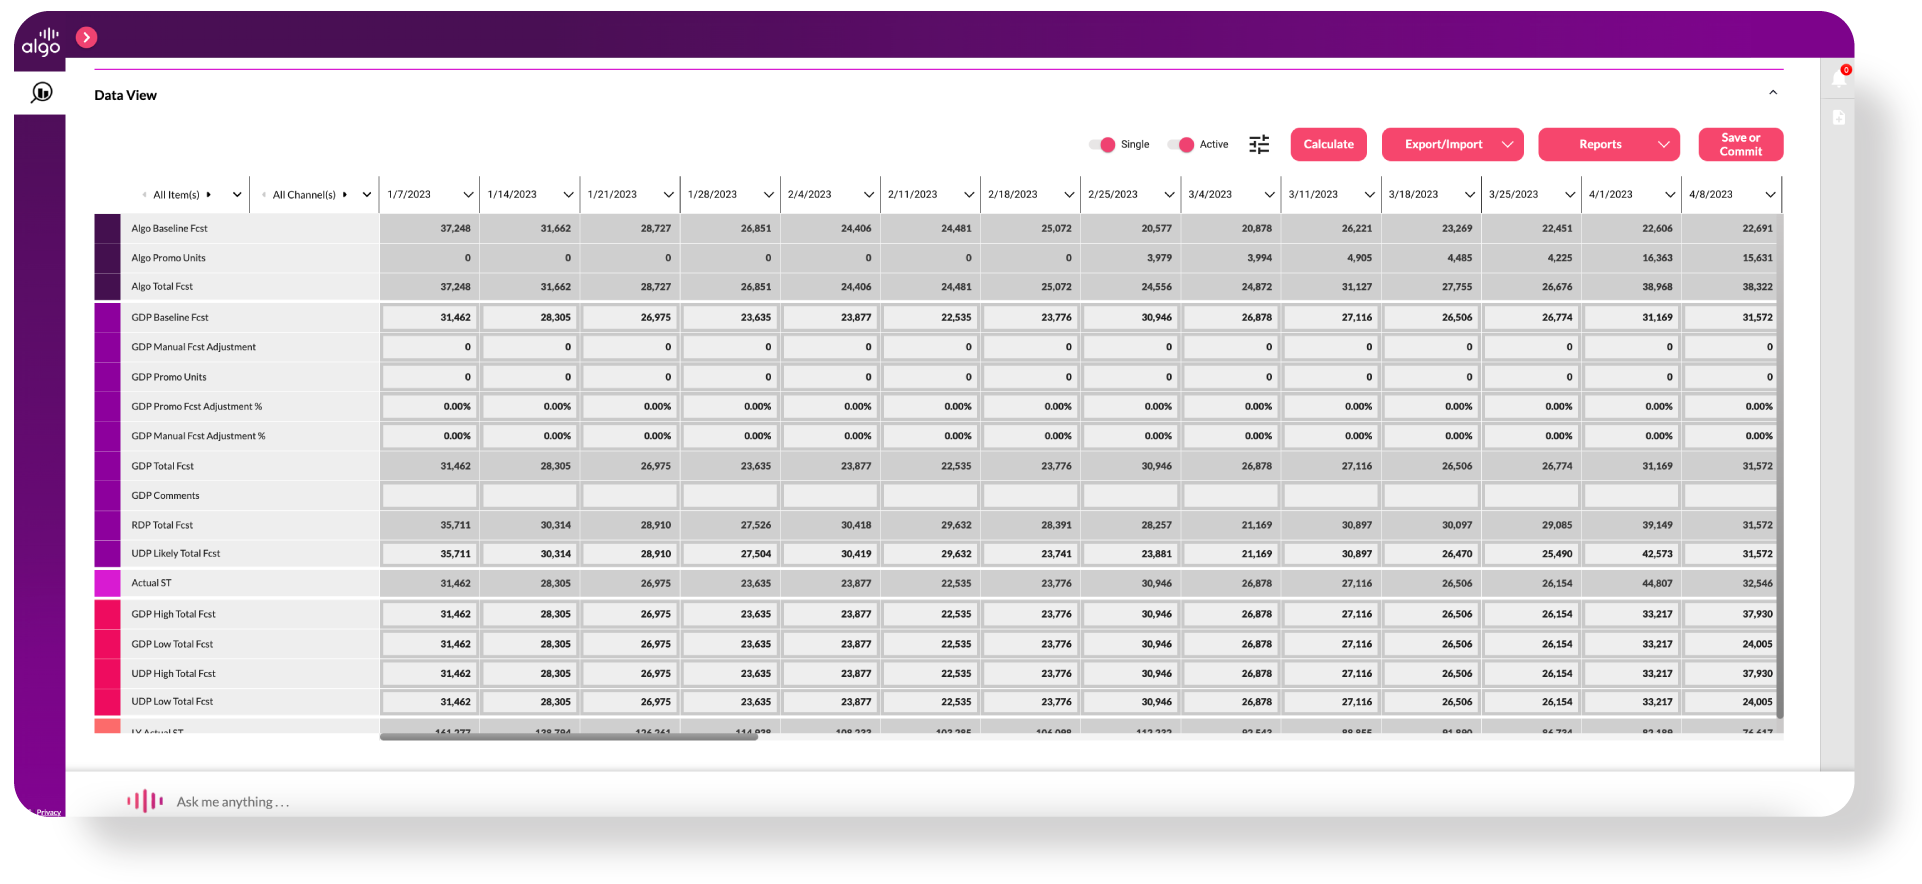Open the All Channel(s) dropdown
This screenshot has width=1922, height=884.
click(x=367, y=195)
